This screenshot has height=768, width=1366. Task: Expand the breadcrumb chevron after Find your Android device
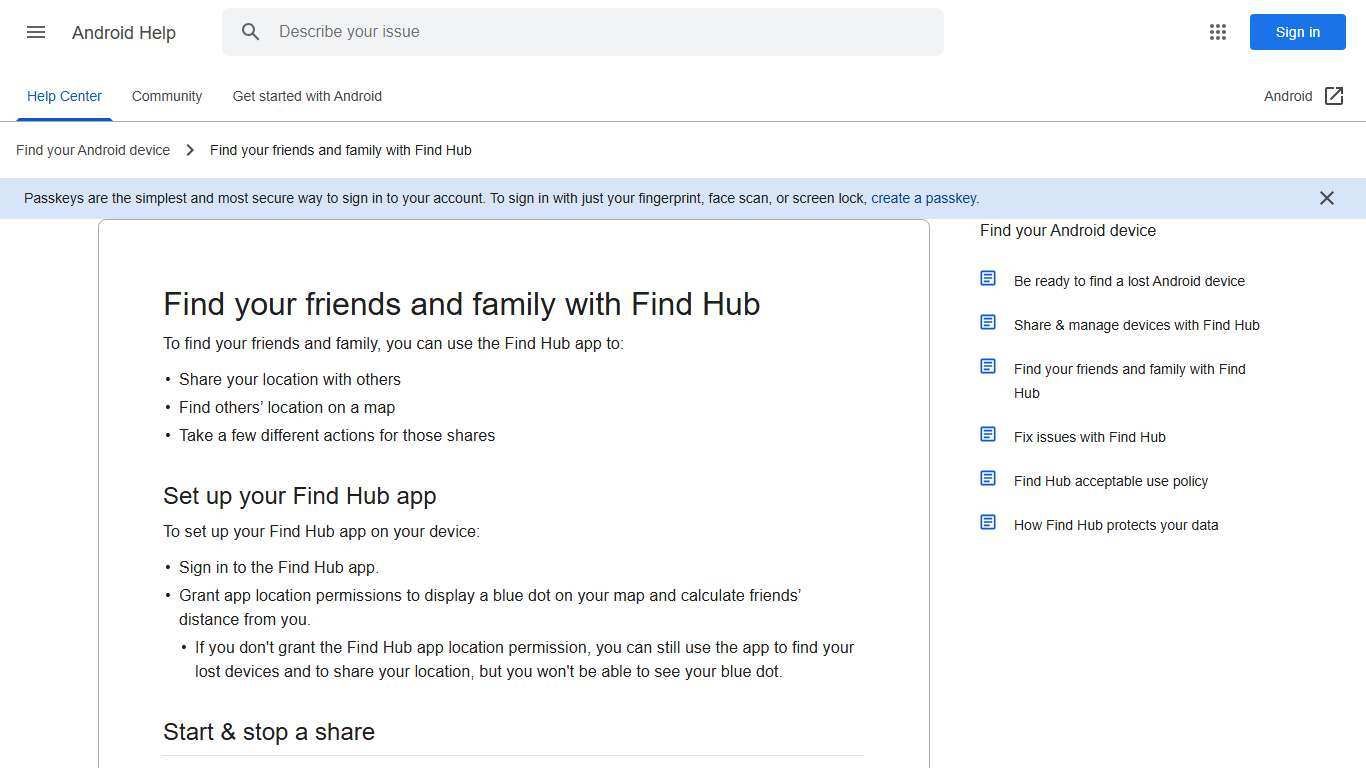189,150
